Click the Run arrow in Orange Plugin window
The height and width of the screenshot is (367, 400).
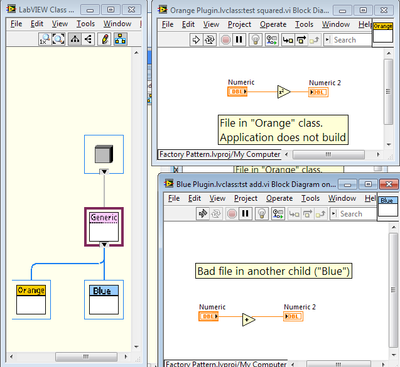[x=196, y=40]
